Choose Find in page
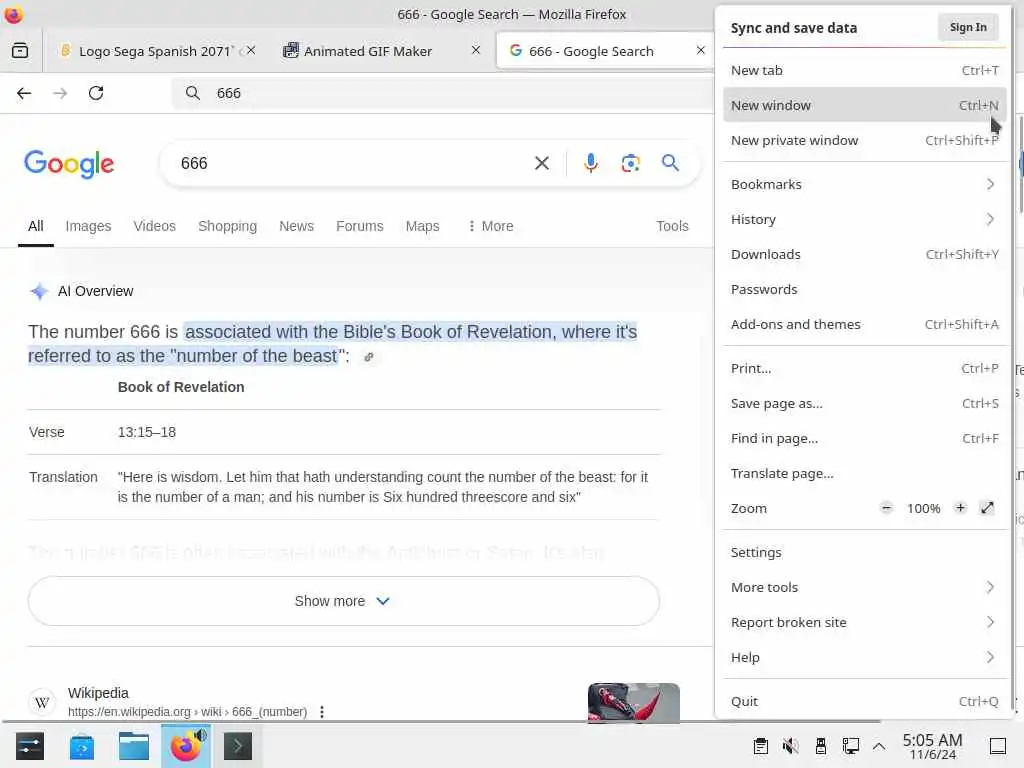The height and width of the screenshot is (768, 1024). click(x=864, y=439)
